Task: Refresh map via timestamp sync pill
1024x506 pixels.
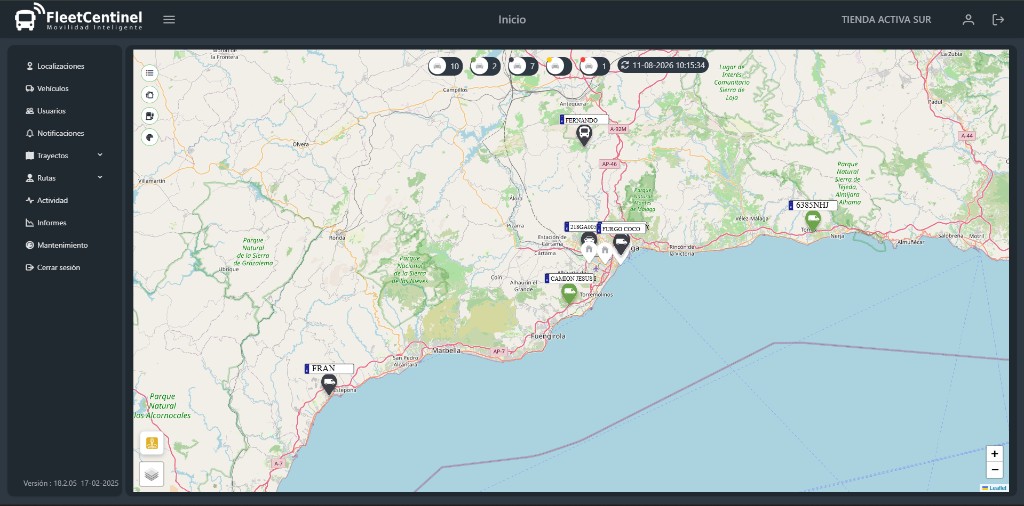Action: point(663,65)
